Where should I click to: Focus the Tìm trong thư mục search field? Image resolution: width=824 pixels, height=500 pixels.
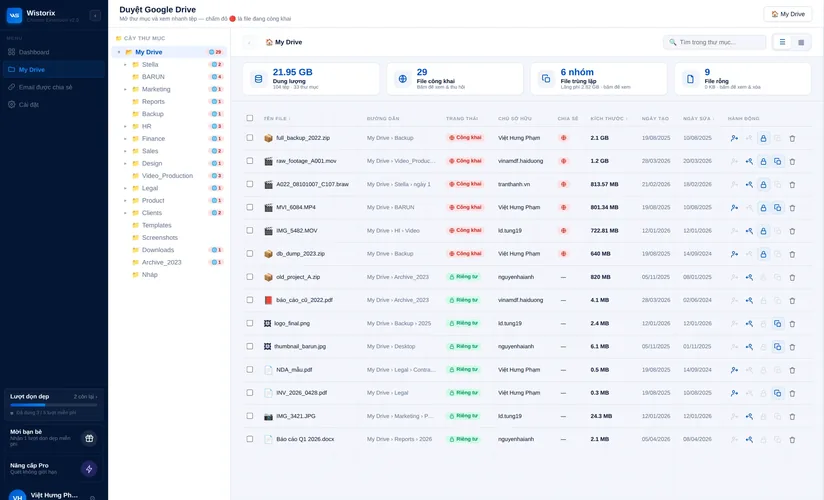tap(714, 42)
